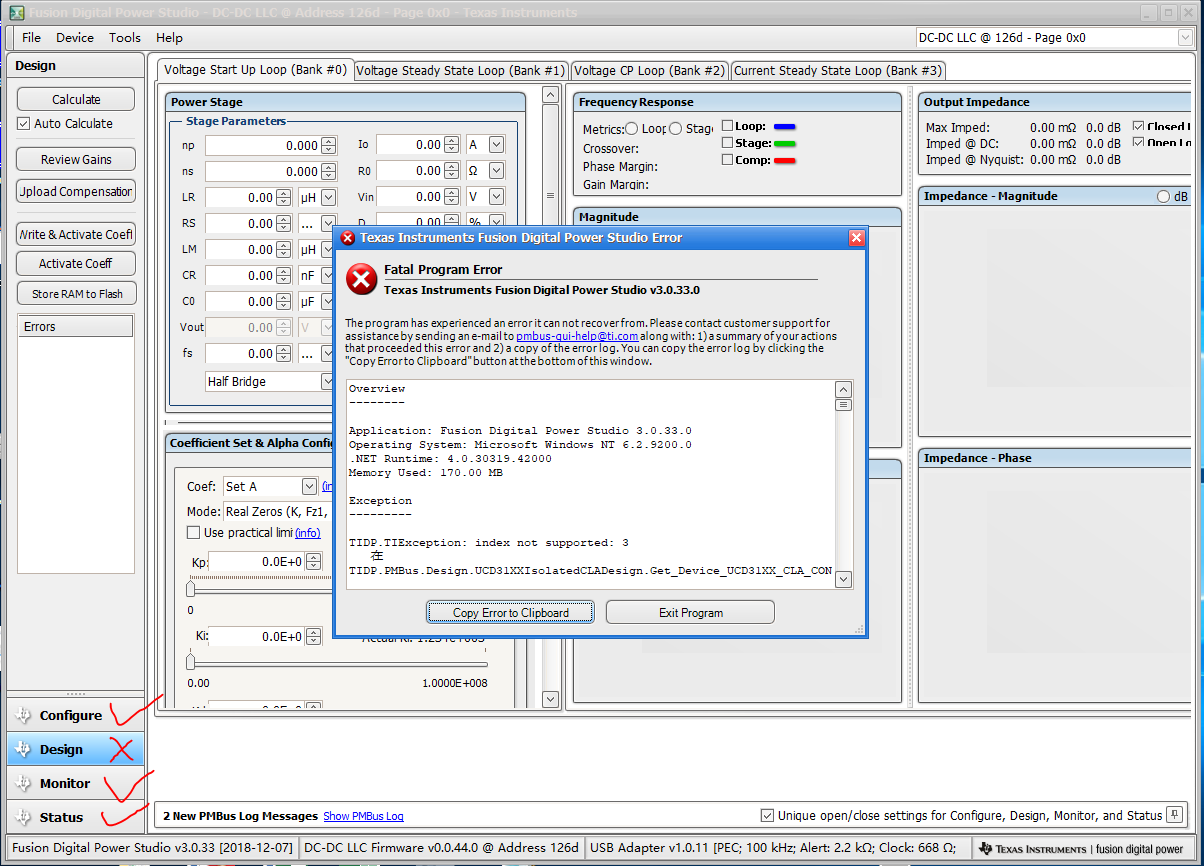Open the Tools menu

125,38
